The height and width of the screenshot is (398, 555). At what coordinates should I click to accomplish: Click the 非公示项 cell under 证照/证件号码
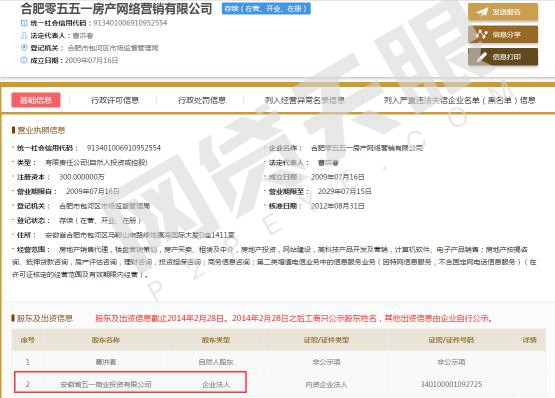(451, 362)
